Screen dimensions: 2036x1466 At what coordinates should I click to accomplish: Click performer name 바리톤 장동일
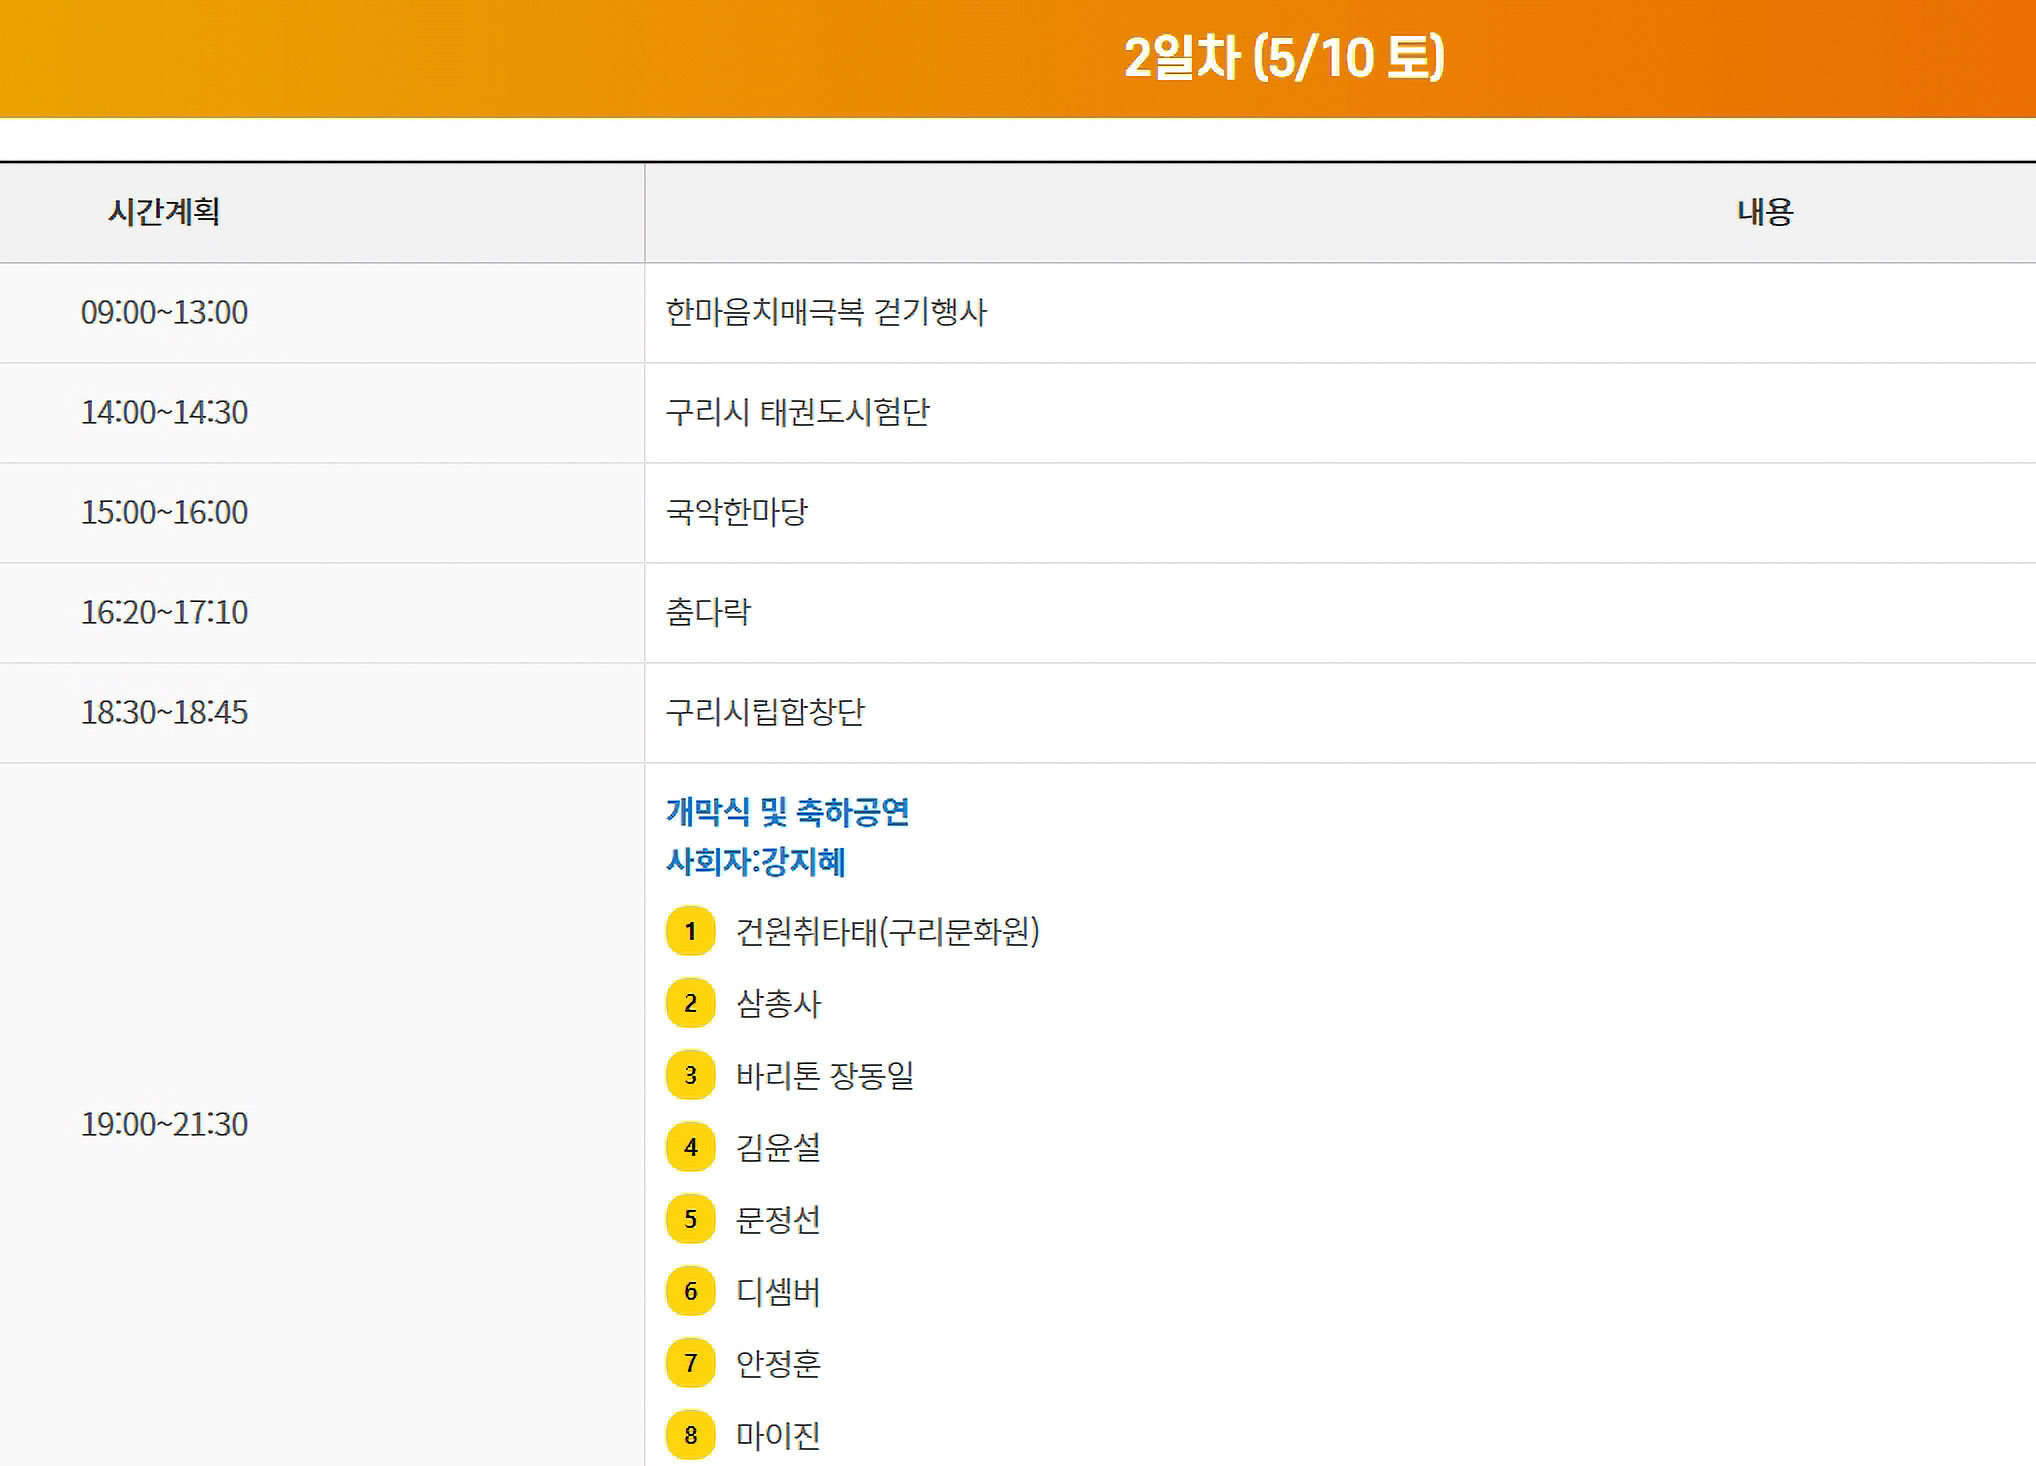(825, 1075)
